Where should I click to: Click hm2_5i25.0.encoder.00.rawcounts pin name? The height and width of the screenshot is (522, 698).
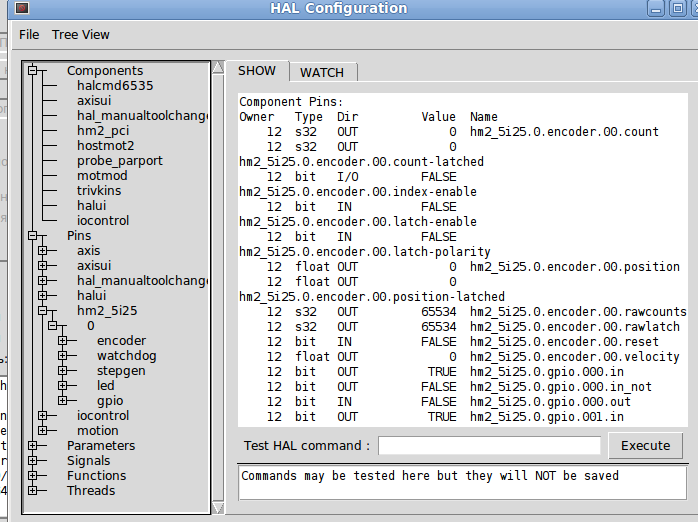coord(578,312)
